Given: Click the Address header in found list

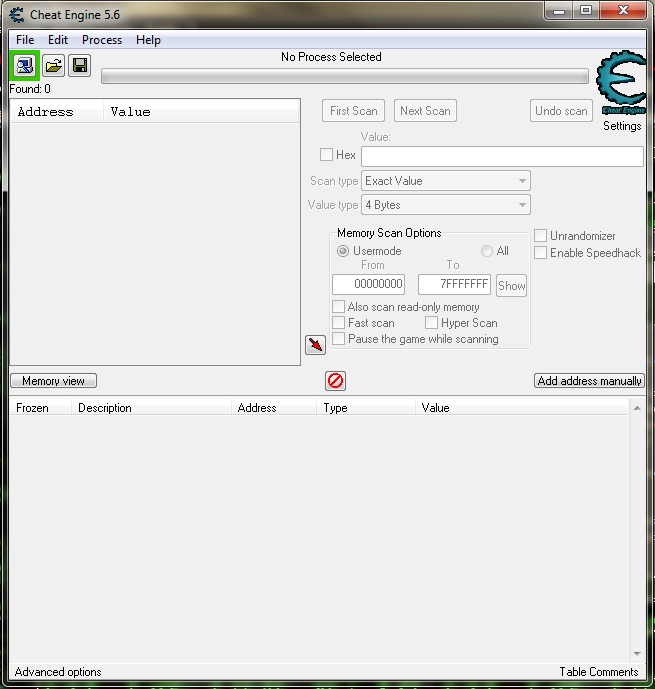Looking at the screenshot, I should pyautogui.click(x=57, y=112).
